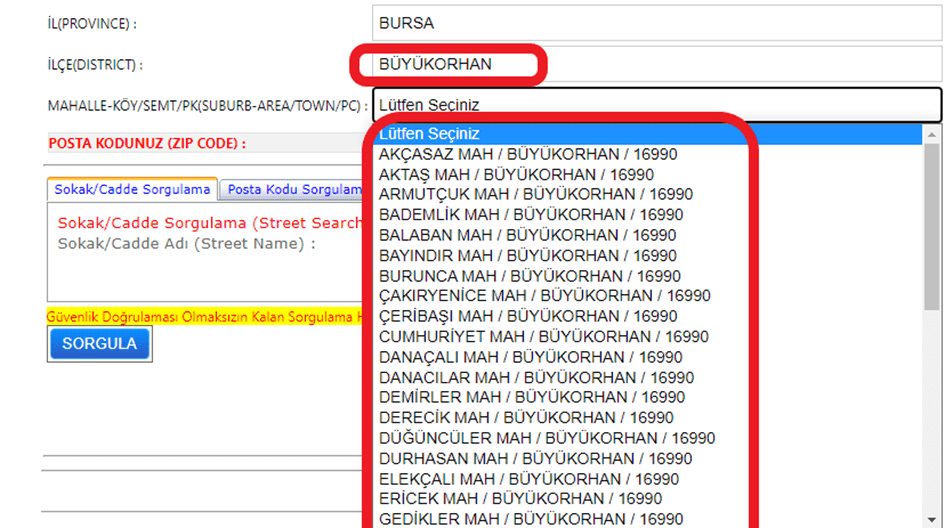The width and height of the screenshot is (945, 528).
Task: Switch to the Sokak/Cadde Sorgulama tab
Action: 132,189
